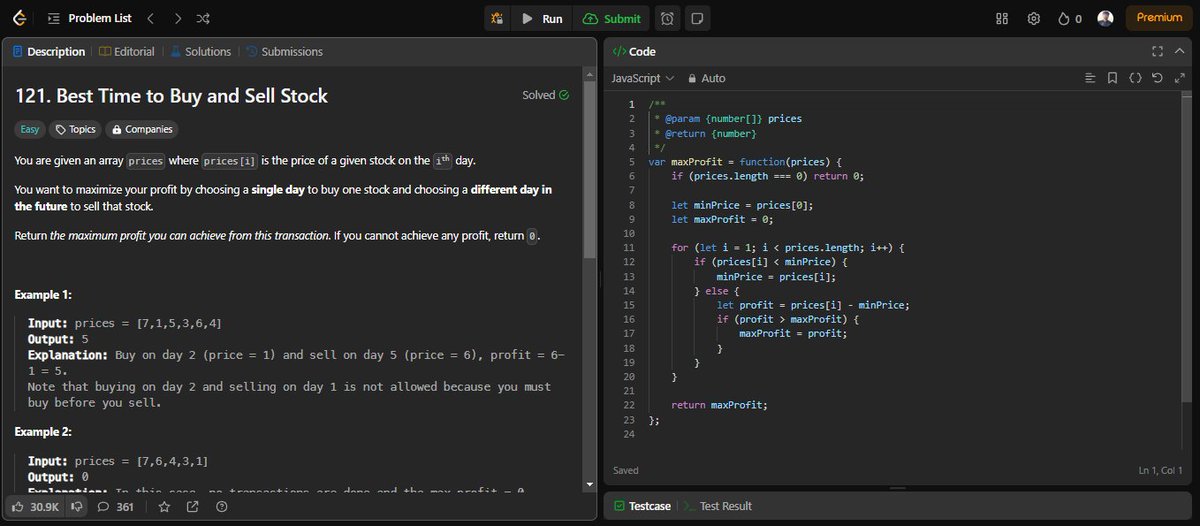Image resolution: width=1200 pixels, height=526 pixels.
Task: Switch to the Submissions tab
Action: pyautogui.click(x=284, y=51)
